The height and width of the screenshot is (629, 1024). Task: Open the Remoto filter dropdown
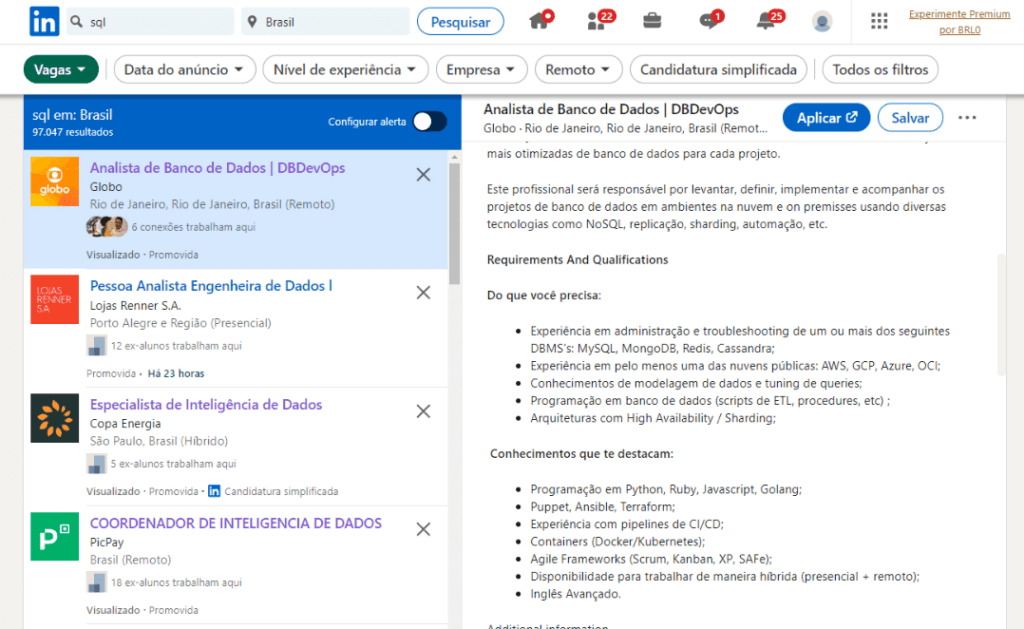coord(578,69)
